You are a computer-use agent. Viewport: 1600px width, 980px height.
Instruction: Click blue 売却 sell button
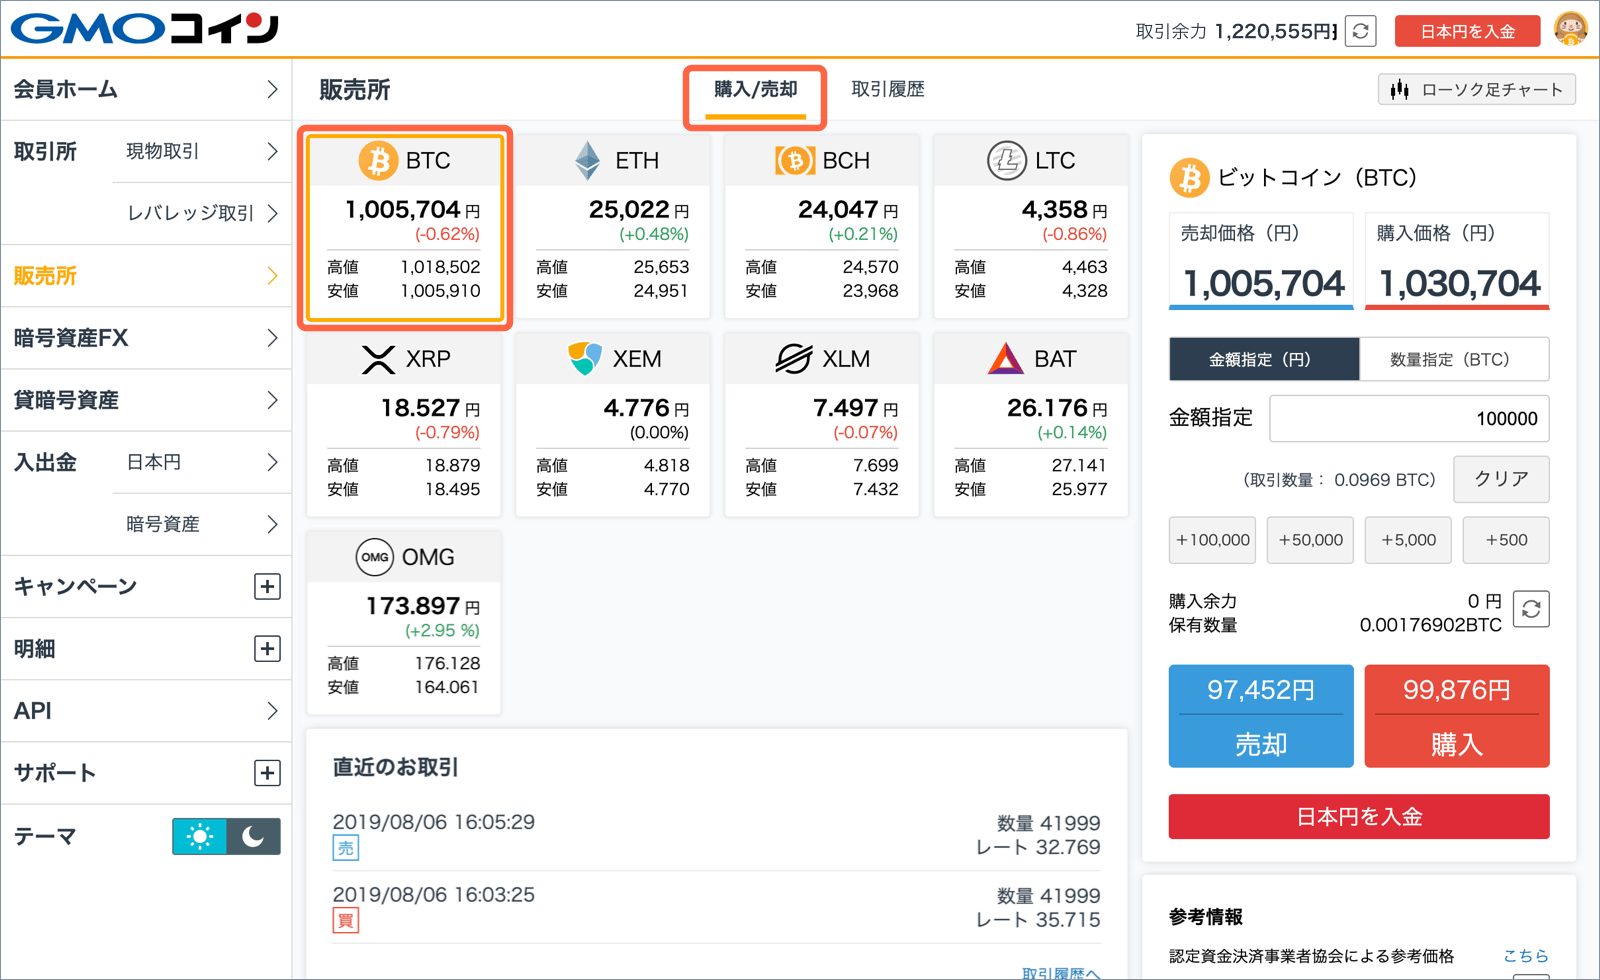pos(1261,716)
